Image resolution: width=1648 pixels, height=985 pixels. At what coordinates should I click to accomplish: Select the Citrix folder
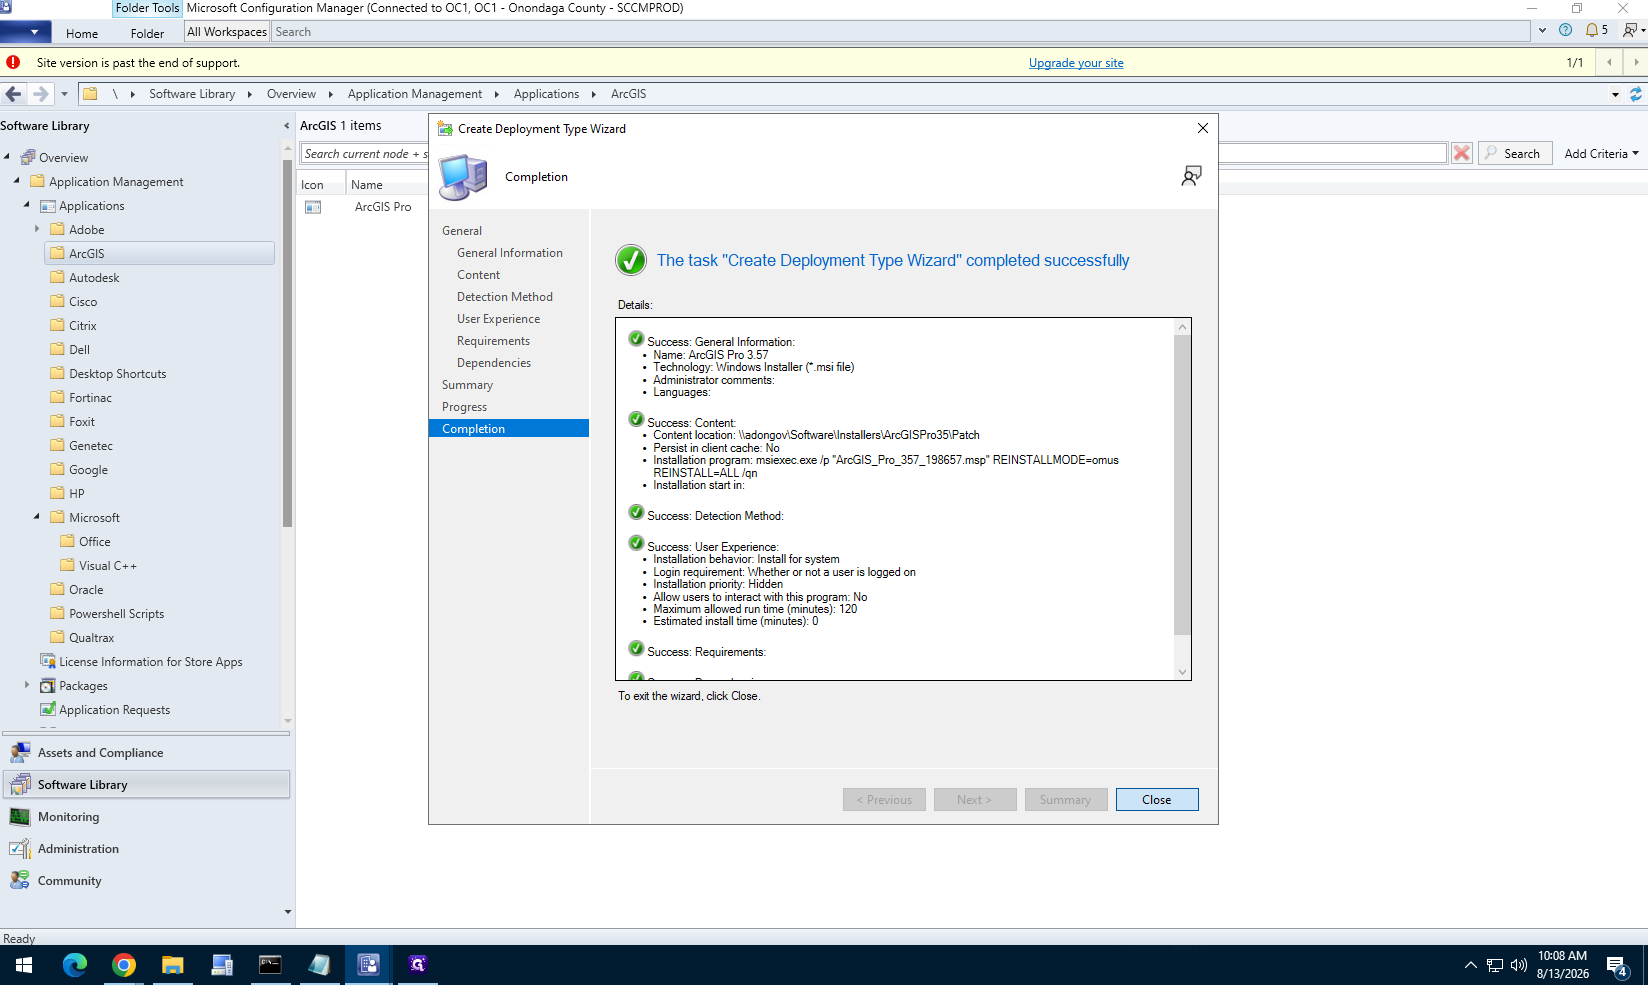tap(82, 326)
